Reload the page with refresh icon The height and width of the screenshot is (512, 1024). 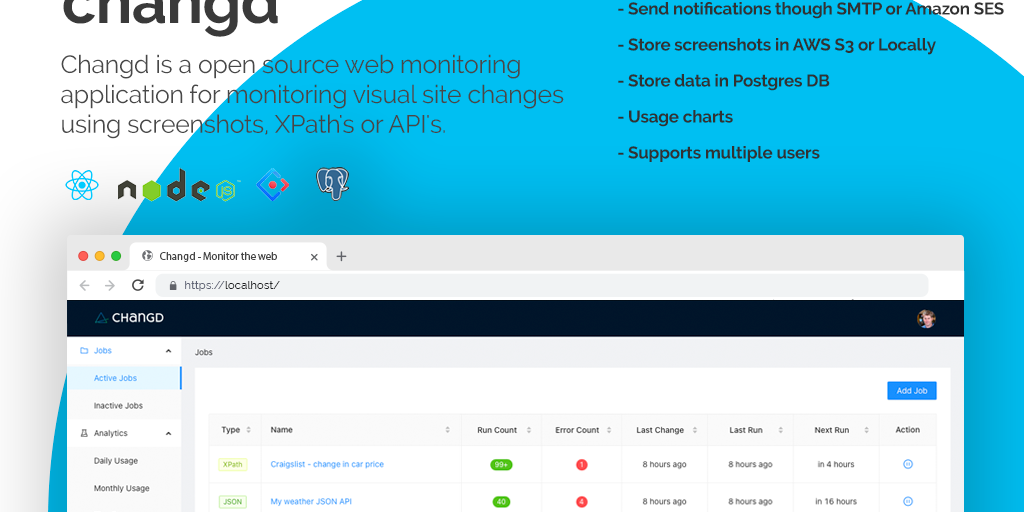[x=138, y=285]
